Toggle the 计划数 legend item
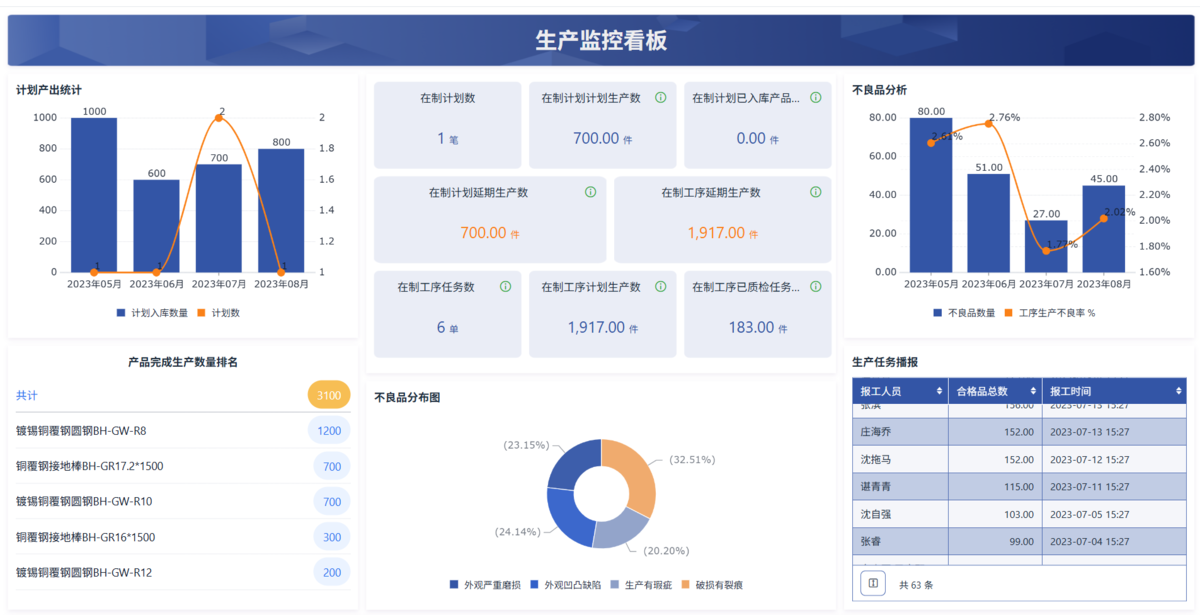This screenshot has height=615, width=1200. point(218,313)
